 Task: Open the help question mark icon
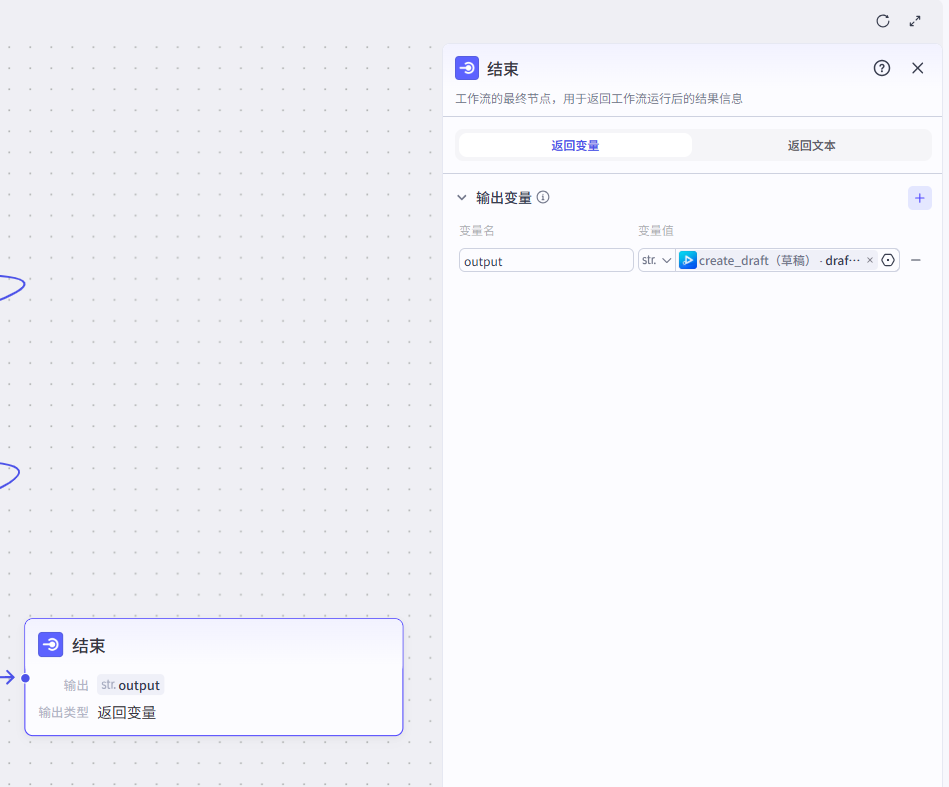pyautogui.click(x=881, y=68)
